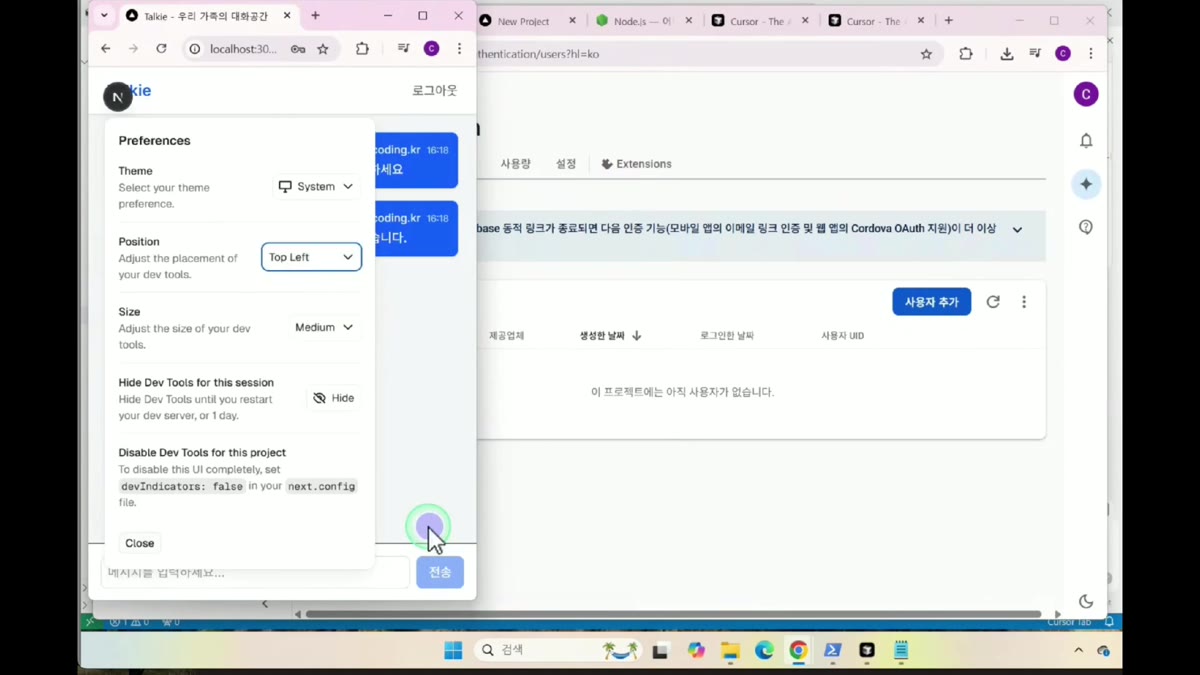Screen dimensions: 1200x675
Task: Switch to the first Cursor tab
Action: [760, 21]
